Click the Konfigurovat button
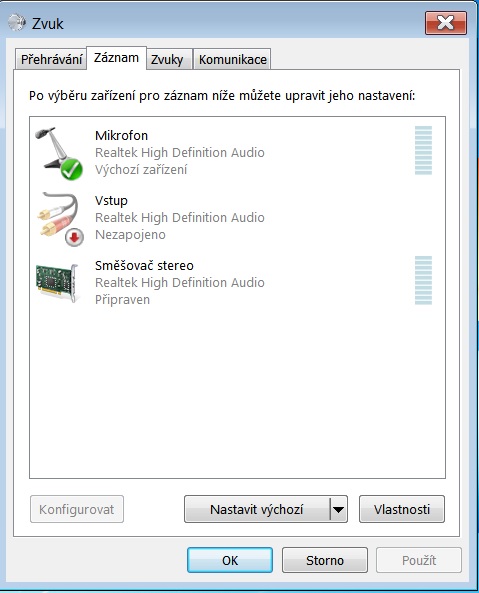Screen dimensions: 479x593 [x=77, y=509]
